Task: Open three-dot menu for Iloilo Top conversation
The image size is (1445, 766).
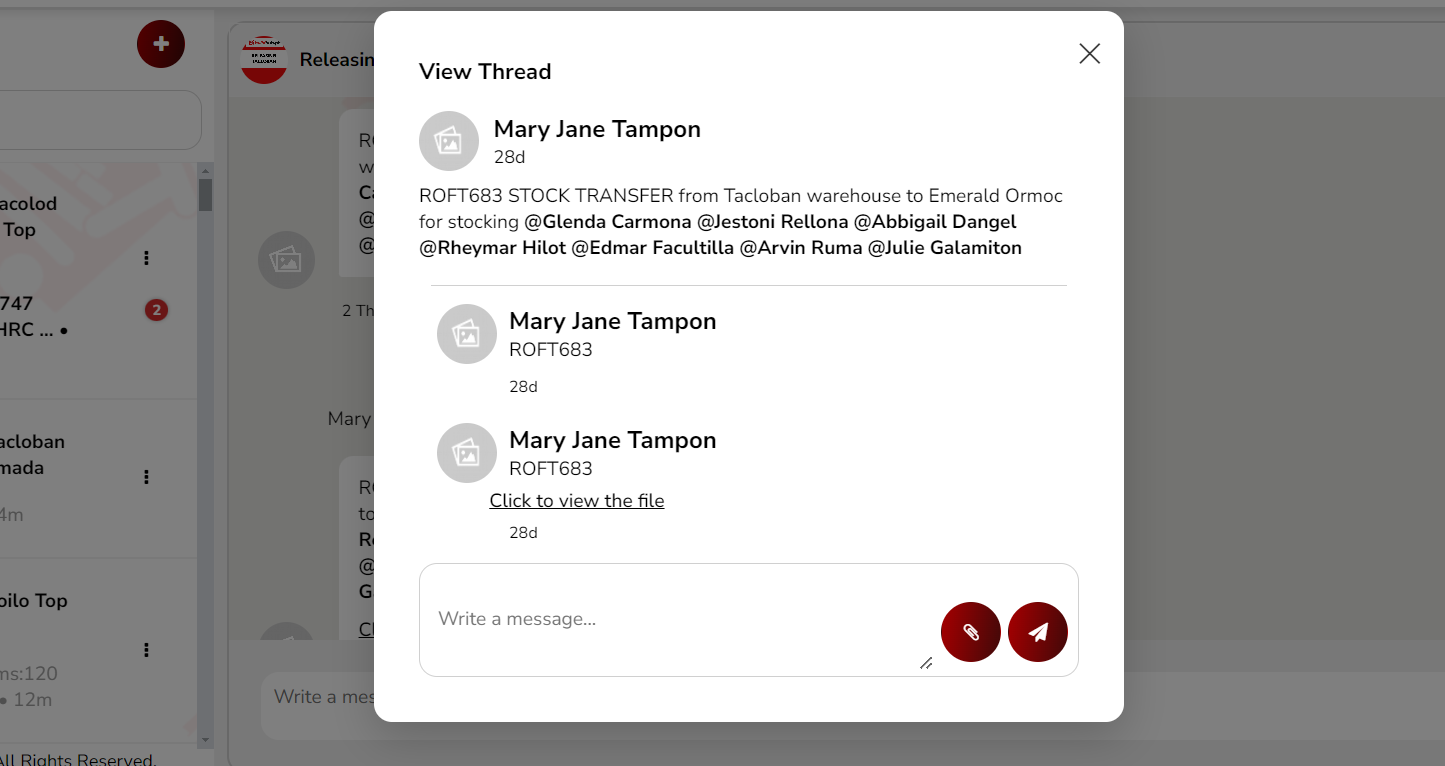Action: coord(146,650)
